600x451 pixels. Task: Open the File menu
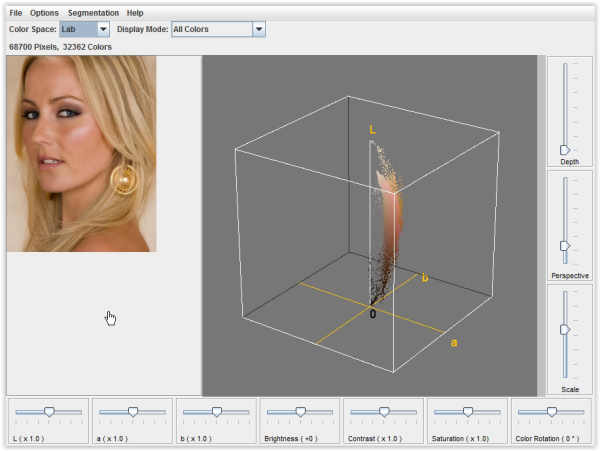pyautogui.click(x=15, y=13)
